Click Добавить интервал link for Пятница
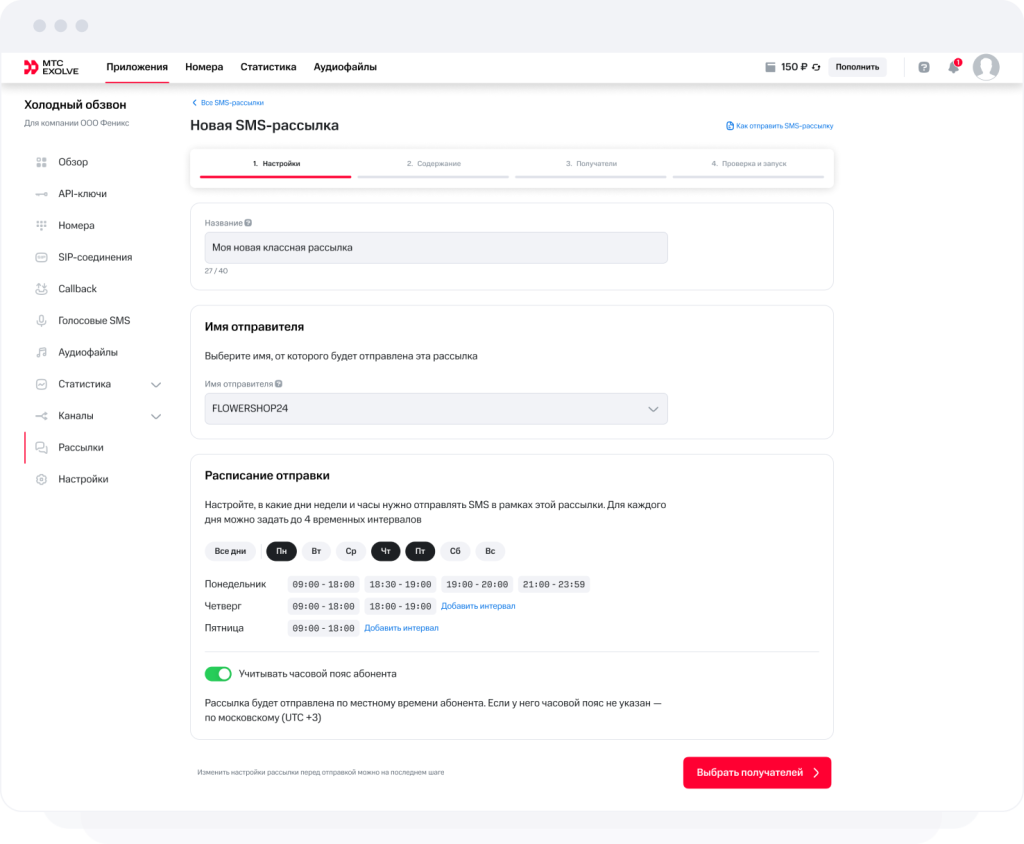Image resolution: width=1024 pixels, height=844 pixels. point(401,628)
